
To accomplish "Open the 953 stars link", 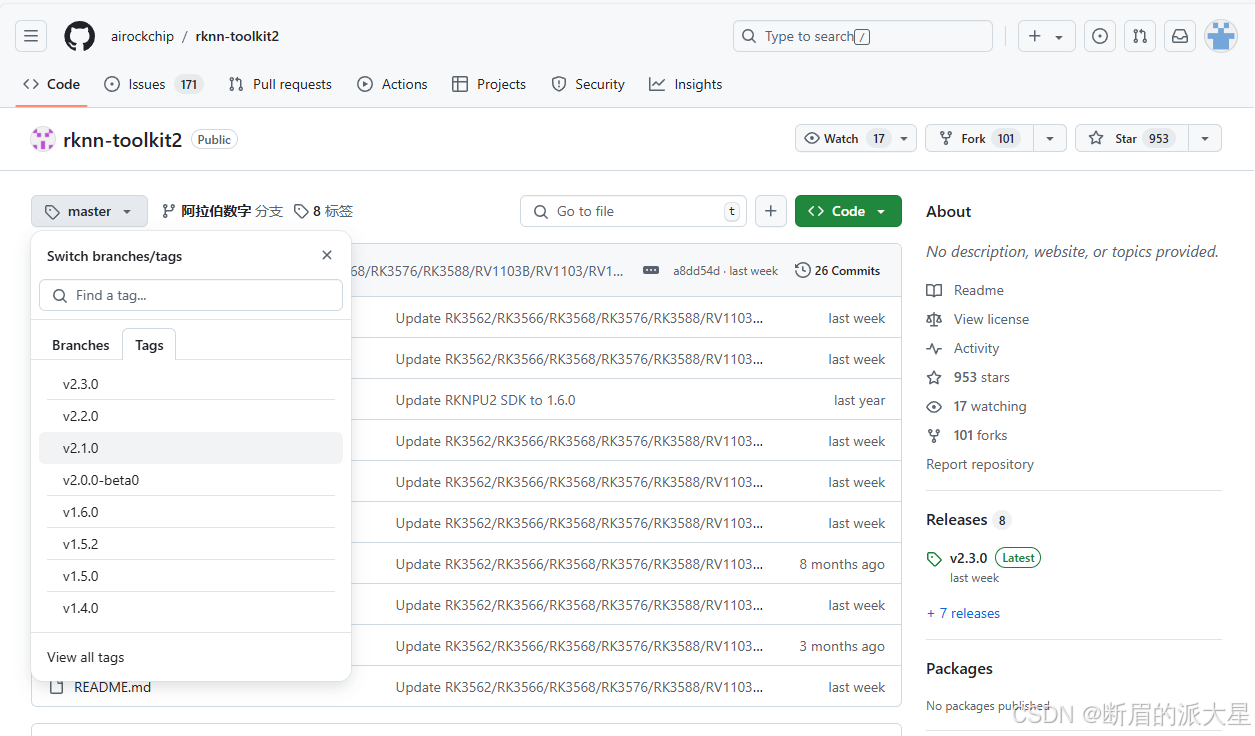I will [968, 377].
